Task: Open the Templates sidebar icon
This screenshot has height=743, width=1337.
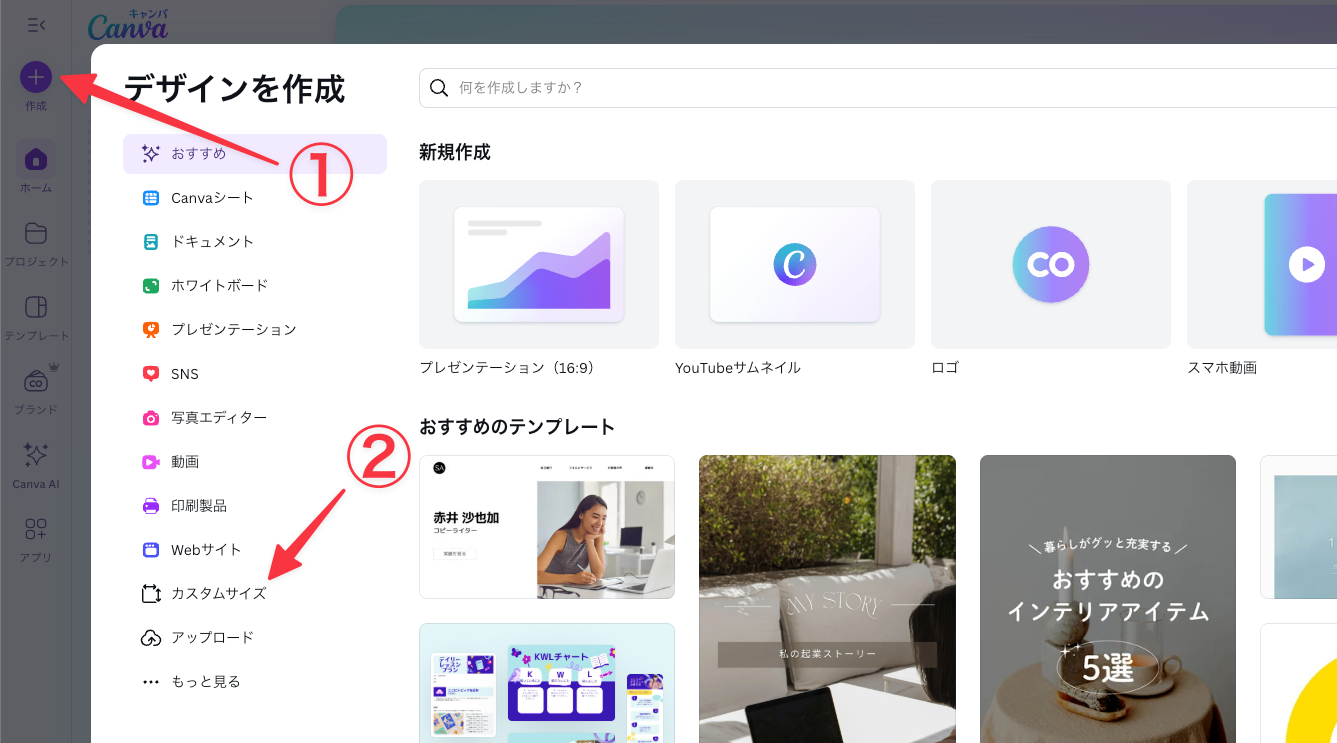Action: 36,307
